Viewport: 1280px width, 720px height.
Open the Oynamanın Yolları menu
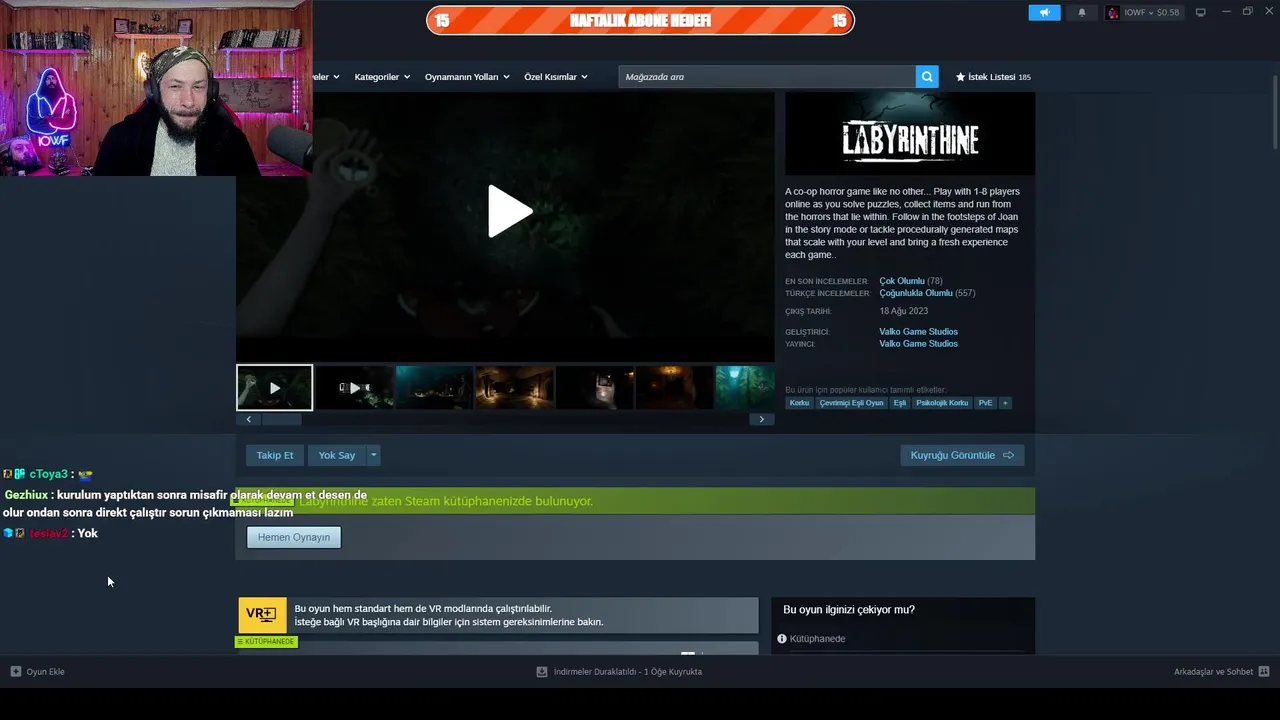pyautogui.click(x=467, y=77)
